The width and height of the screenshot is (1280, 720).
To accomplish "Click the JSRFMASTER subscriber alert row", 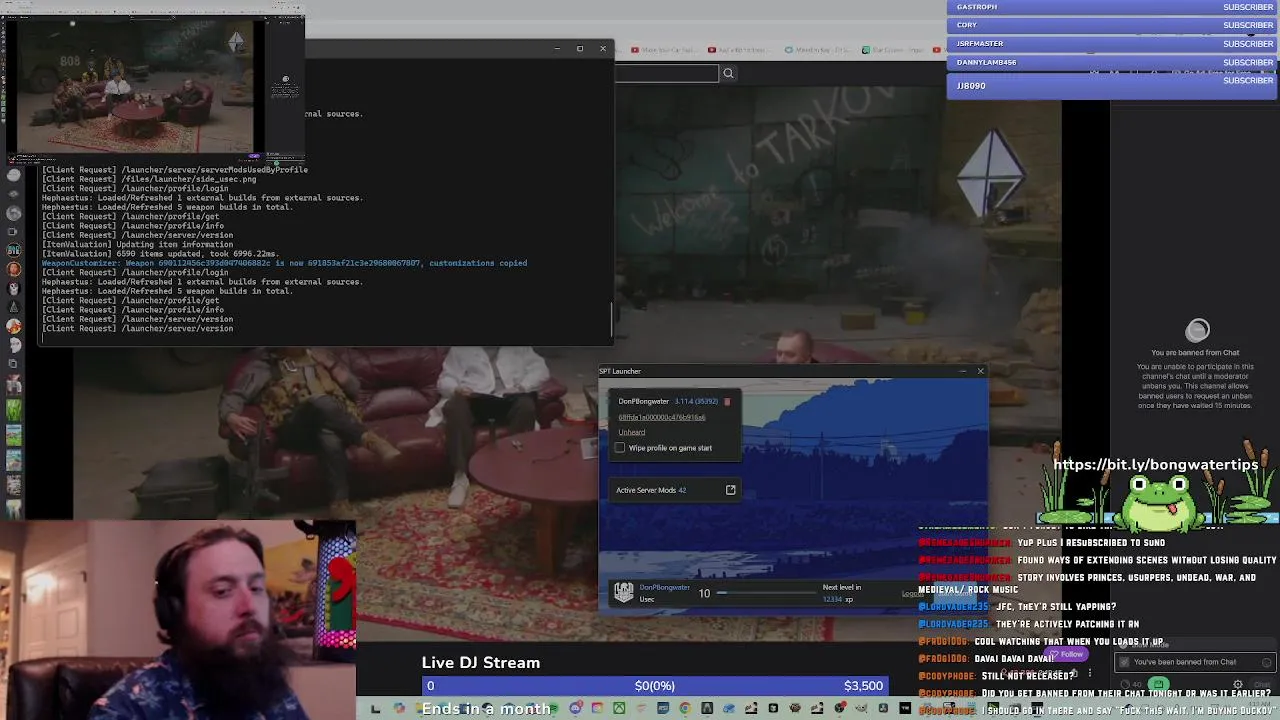I will tap(1111, 44).
